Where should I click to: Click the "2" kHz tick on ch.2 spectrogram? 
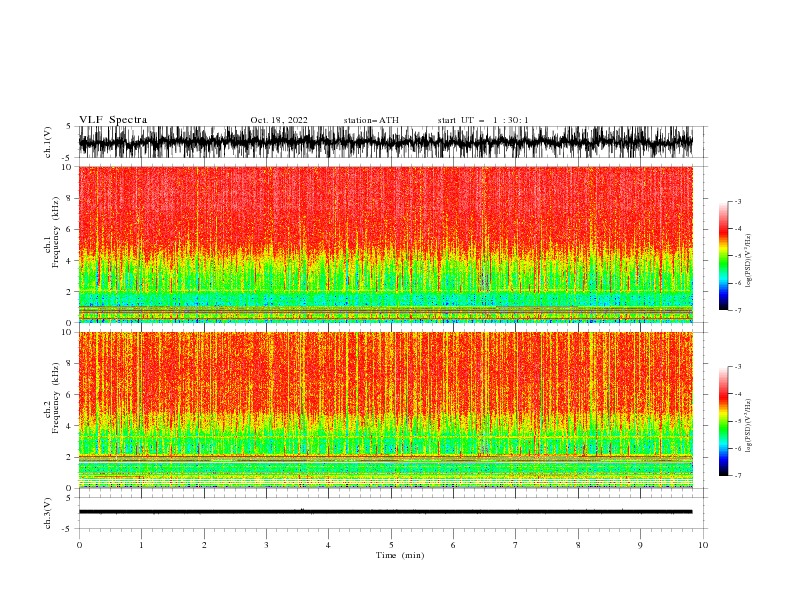tap(70, 457)
